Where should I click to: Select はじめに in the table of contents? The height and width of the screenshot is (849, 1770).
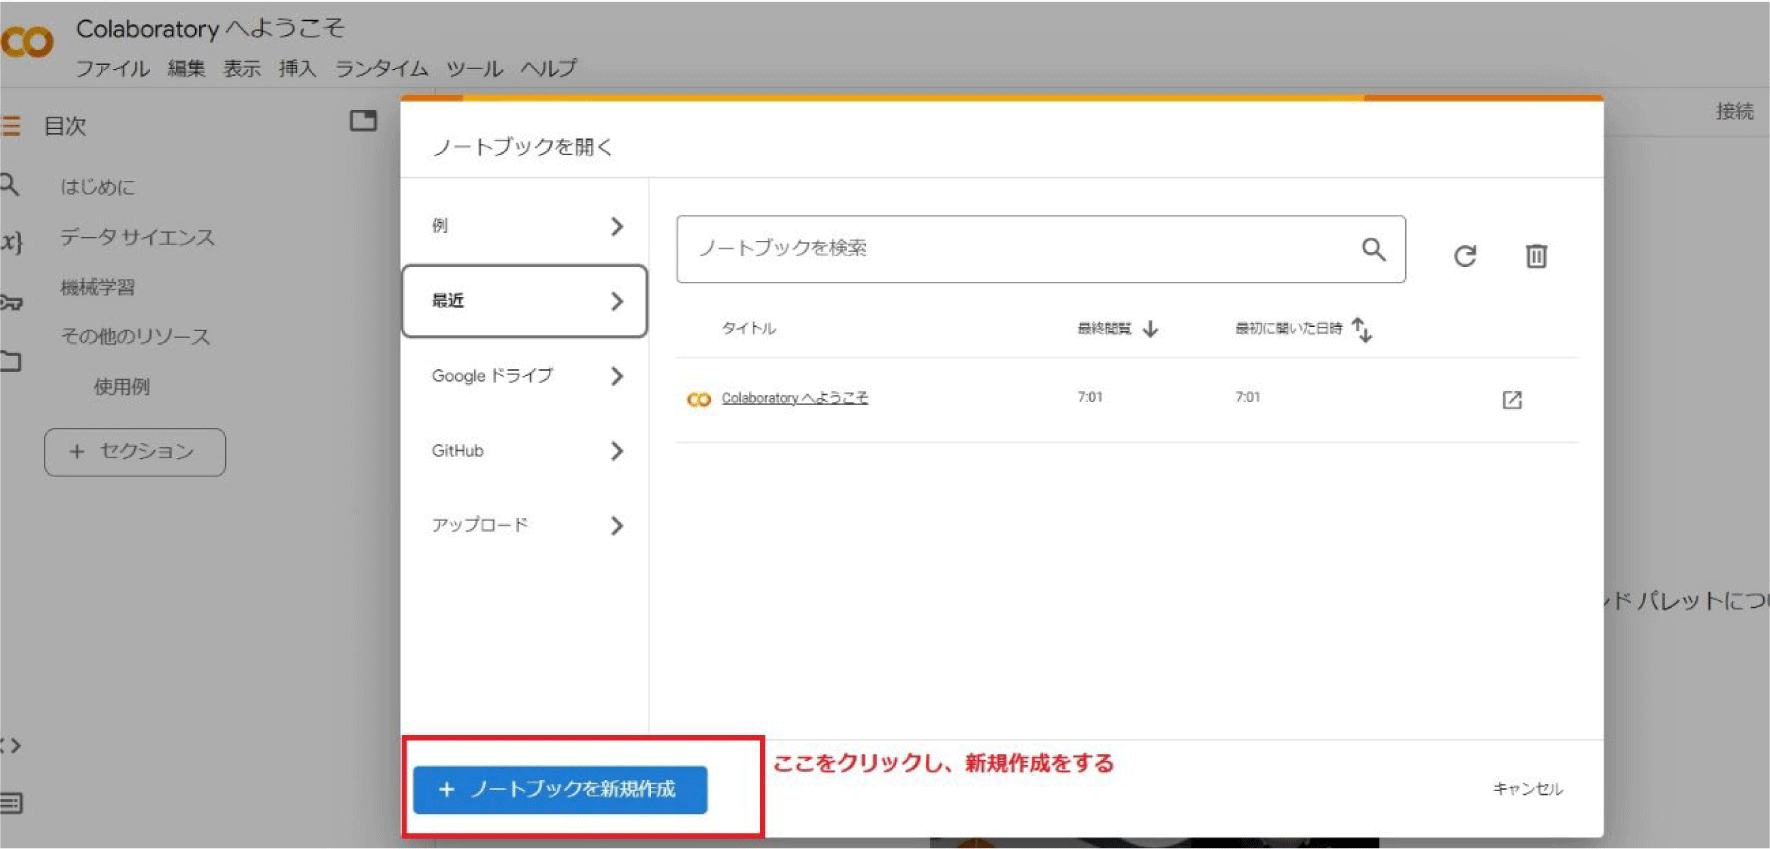(x=97, y=187)
